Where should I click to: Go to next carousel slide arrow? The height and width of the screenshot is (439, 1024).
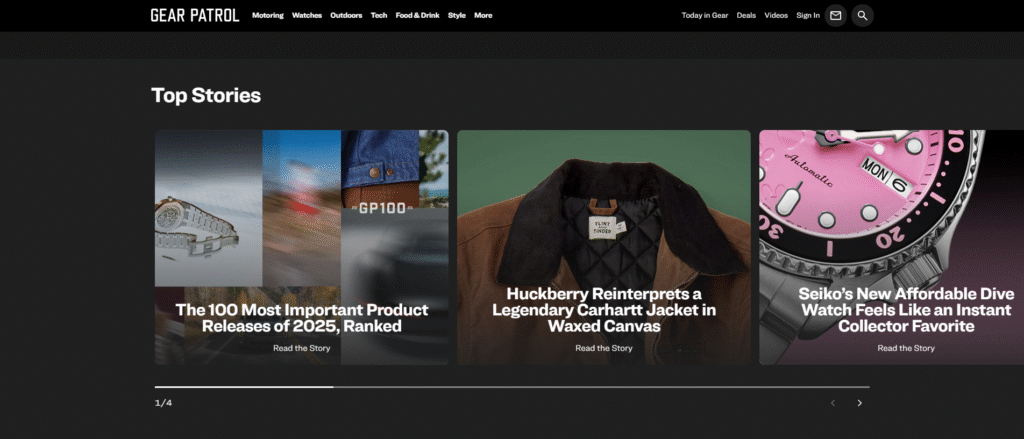(x=859, y=403)
